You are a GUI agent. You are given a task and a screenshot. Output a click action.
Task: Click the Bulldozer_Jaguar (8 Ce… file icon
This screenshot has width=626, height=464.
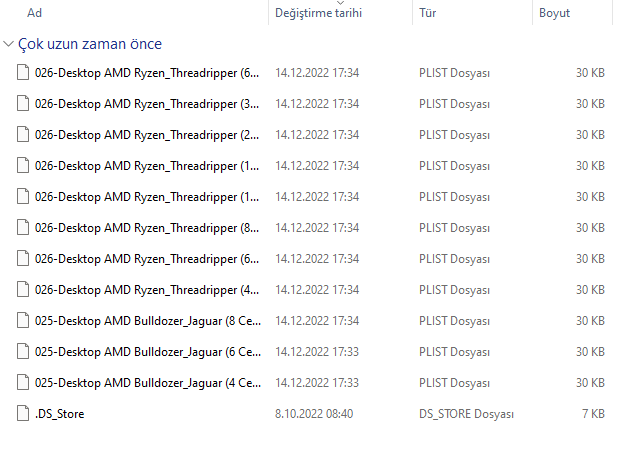(24, 321)
